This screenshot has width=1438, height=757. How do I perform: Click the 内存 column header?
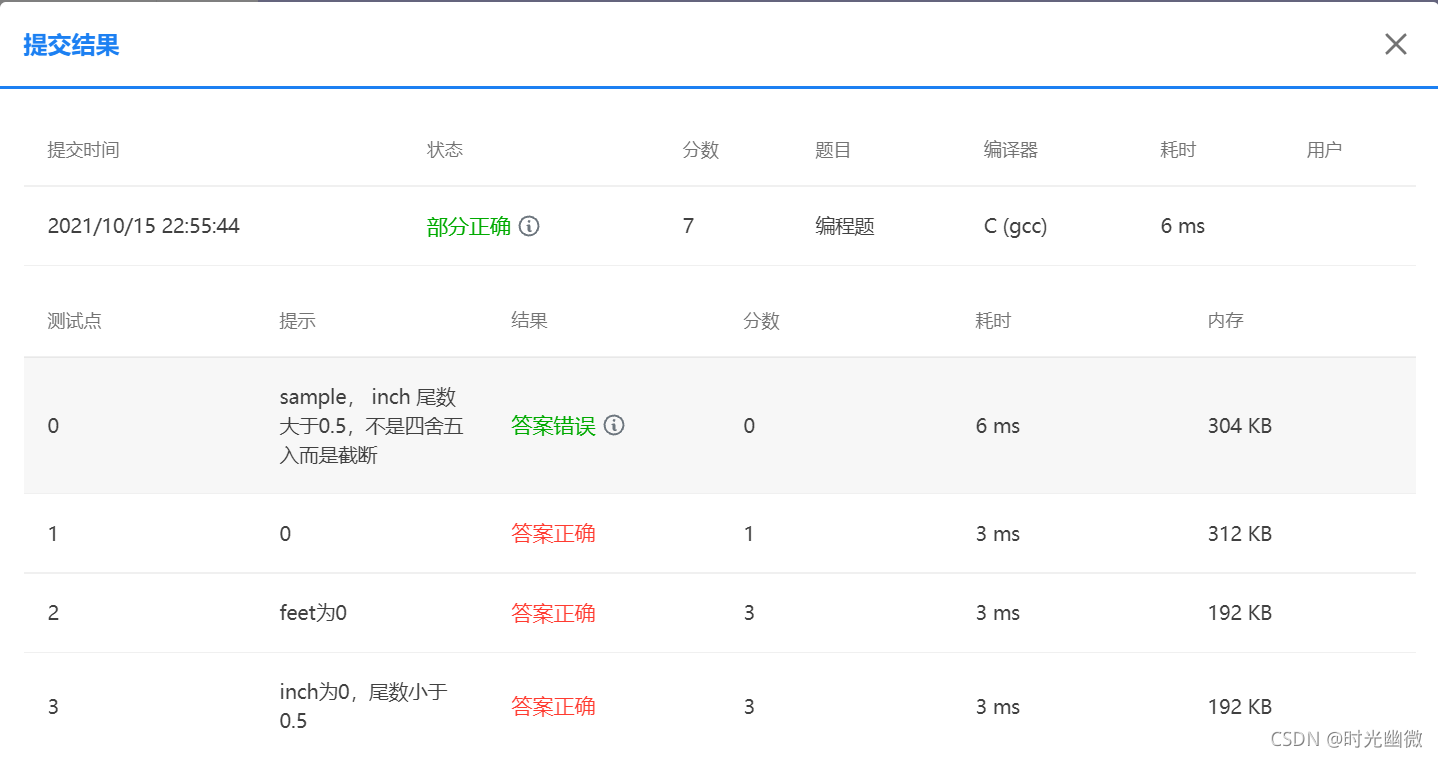(x=1225, y=320)
